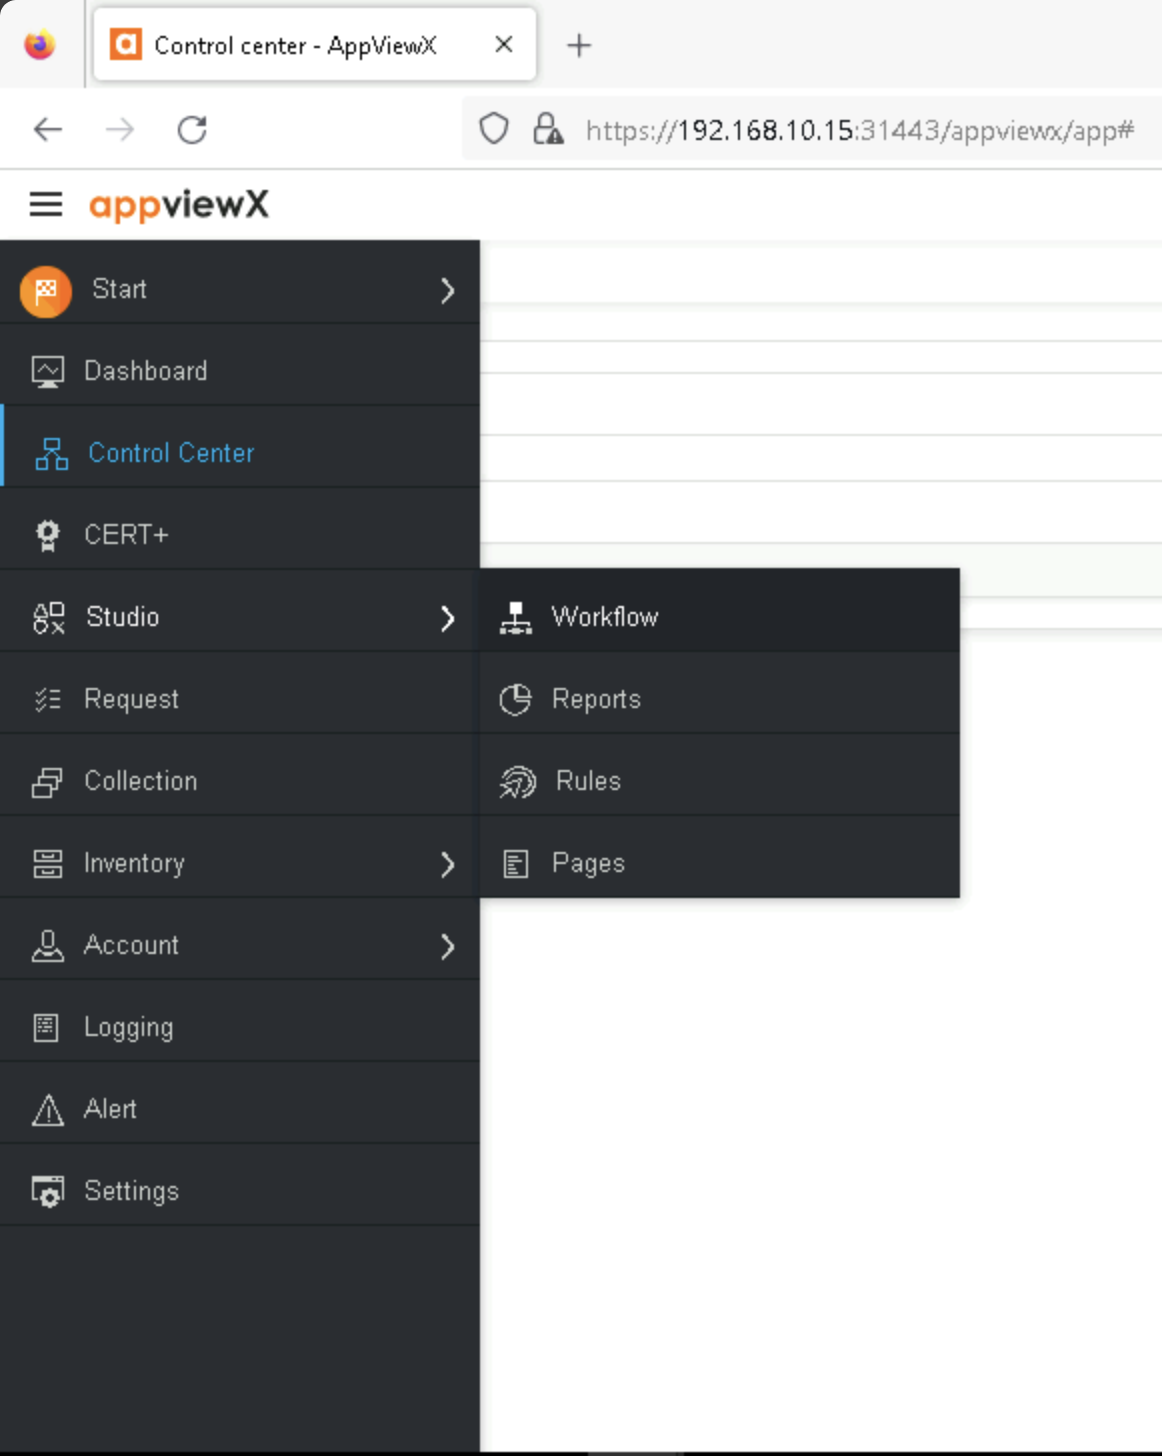Click the Workflow diagram icon in submenu
Screen dimensions: 1162x1456
coord(516,618)
